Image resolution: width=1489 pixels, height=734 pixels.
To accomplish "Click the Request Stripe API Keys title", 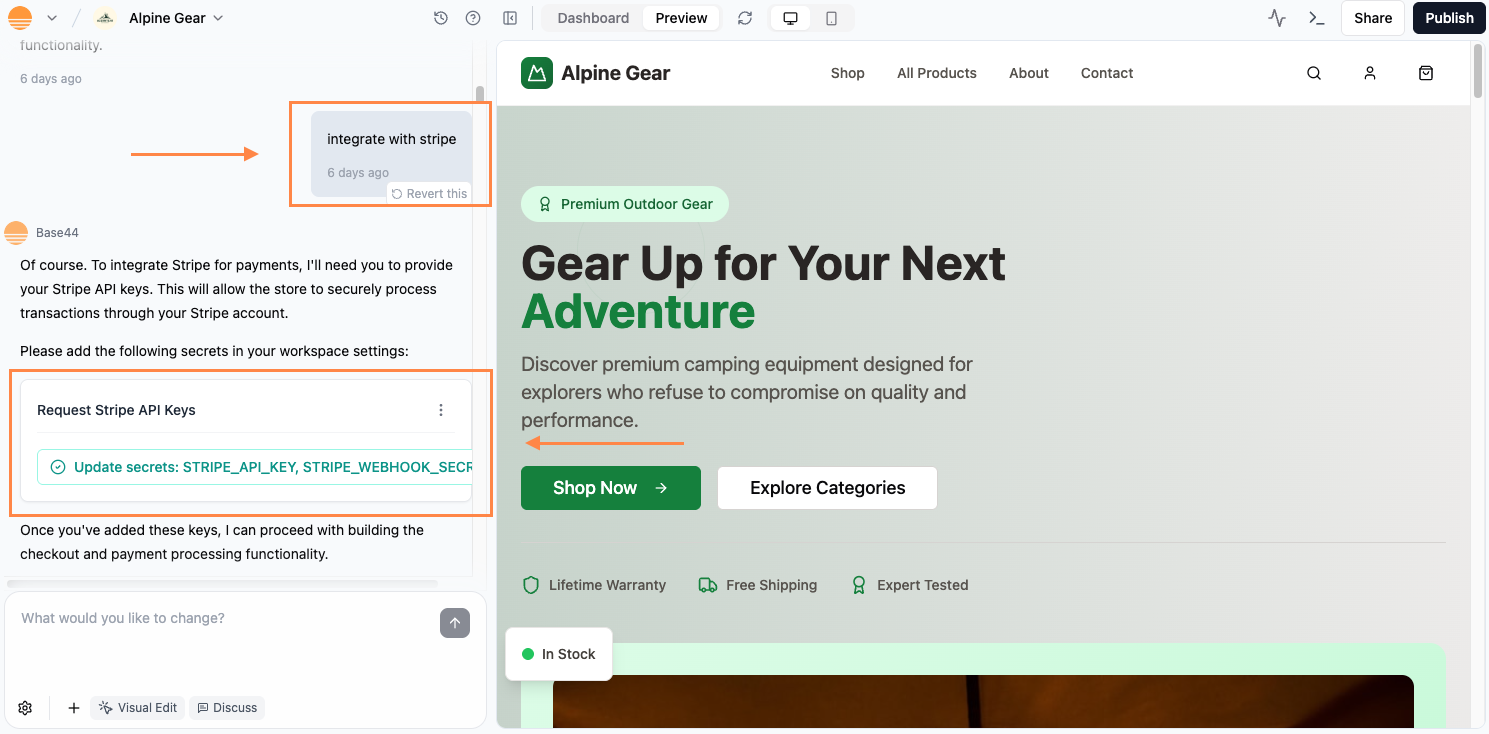I will pyautogui.click(x=116, y=410).
